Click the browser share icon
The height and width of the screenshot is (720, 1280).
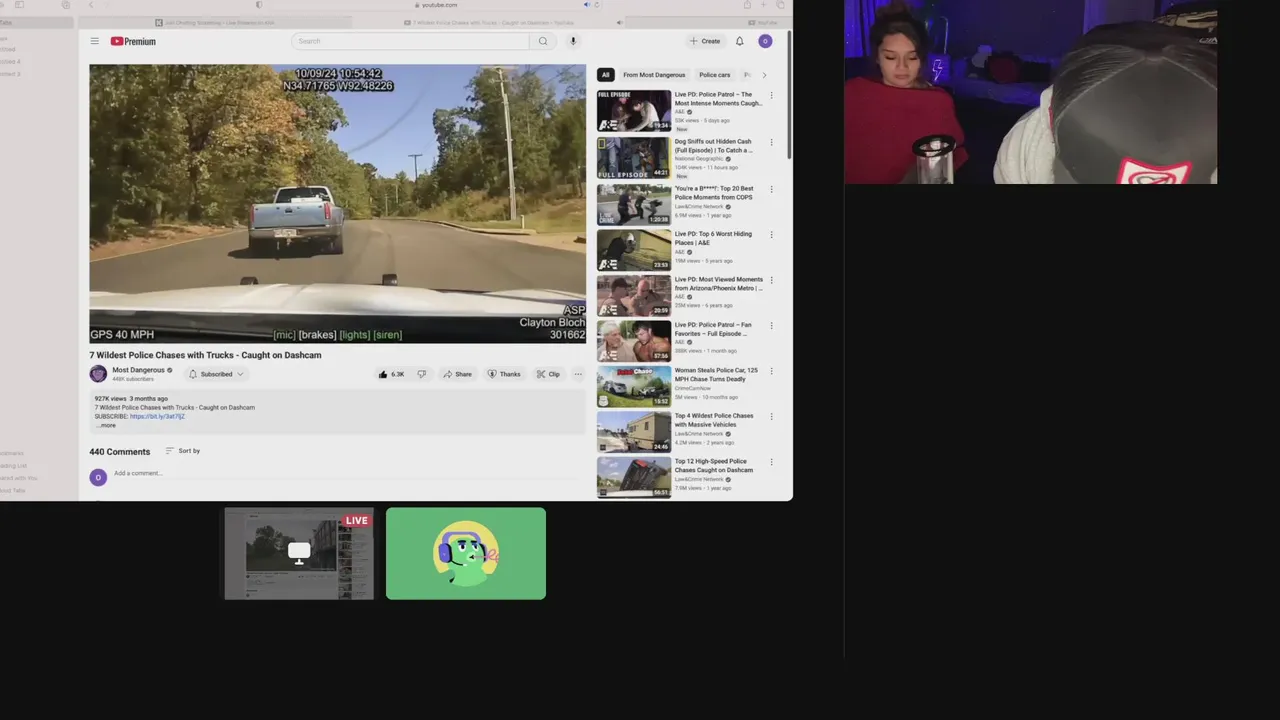746,5
